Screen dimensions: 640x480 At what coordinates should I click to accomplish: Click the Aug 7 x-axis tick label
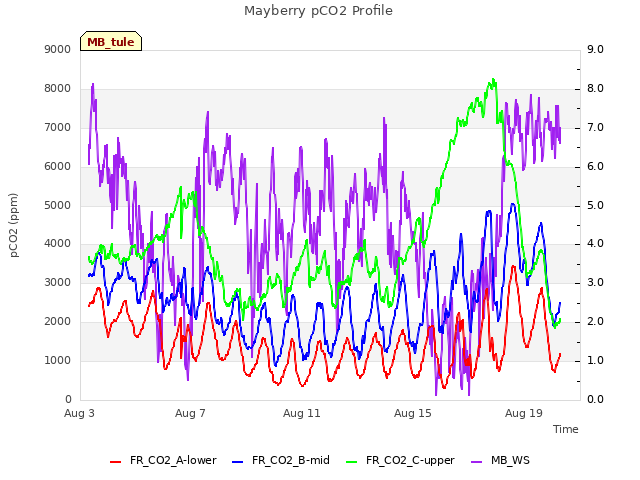(x=190, y=413)
